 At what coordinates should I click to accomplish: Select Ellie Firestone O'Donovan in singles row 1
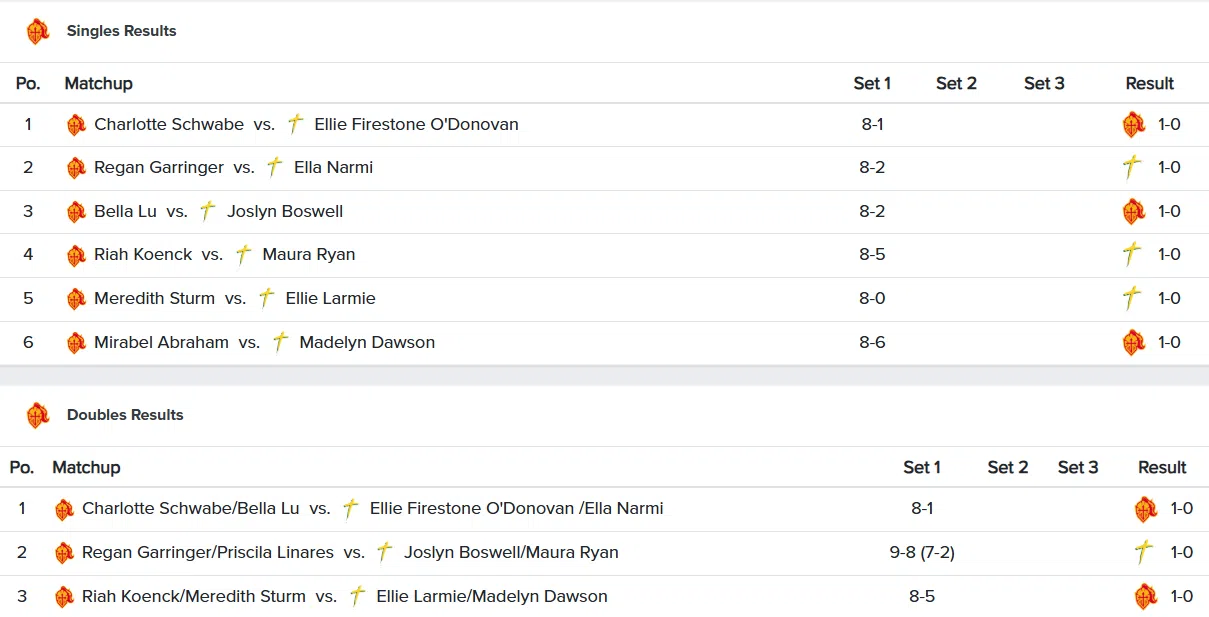416,125
